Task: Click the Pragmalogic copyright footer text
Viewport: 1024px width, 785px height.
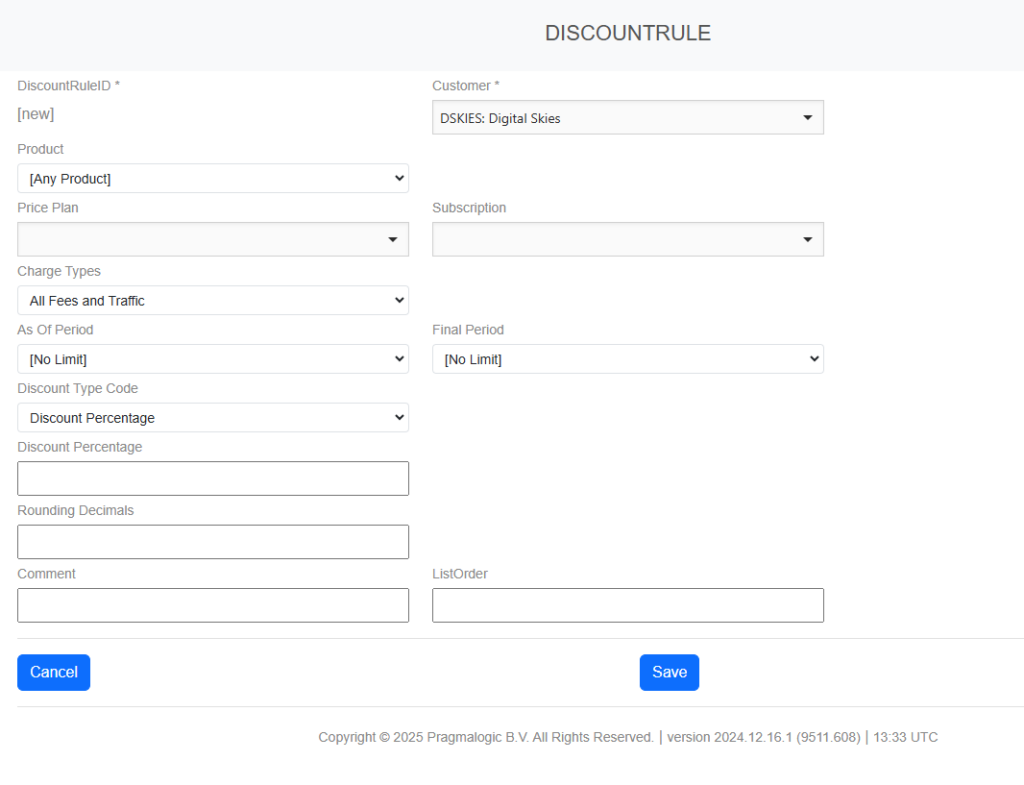Action: coord(485,737)
